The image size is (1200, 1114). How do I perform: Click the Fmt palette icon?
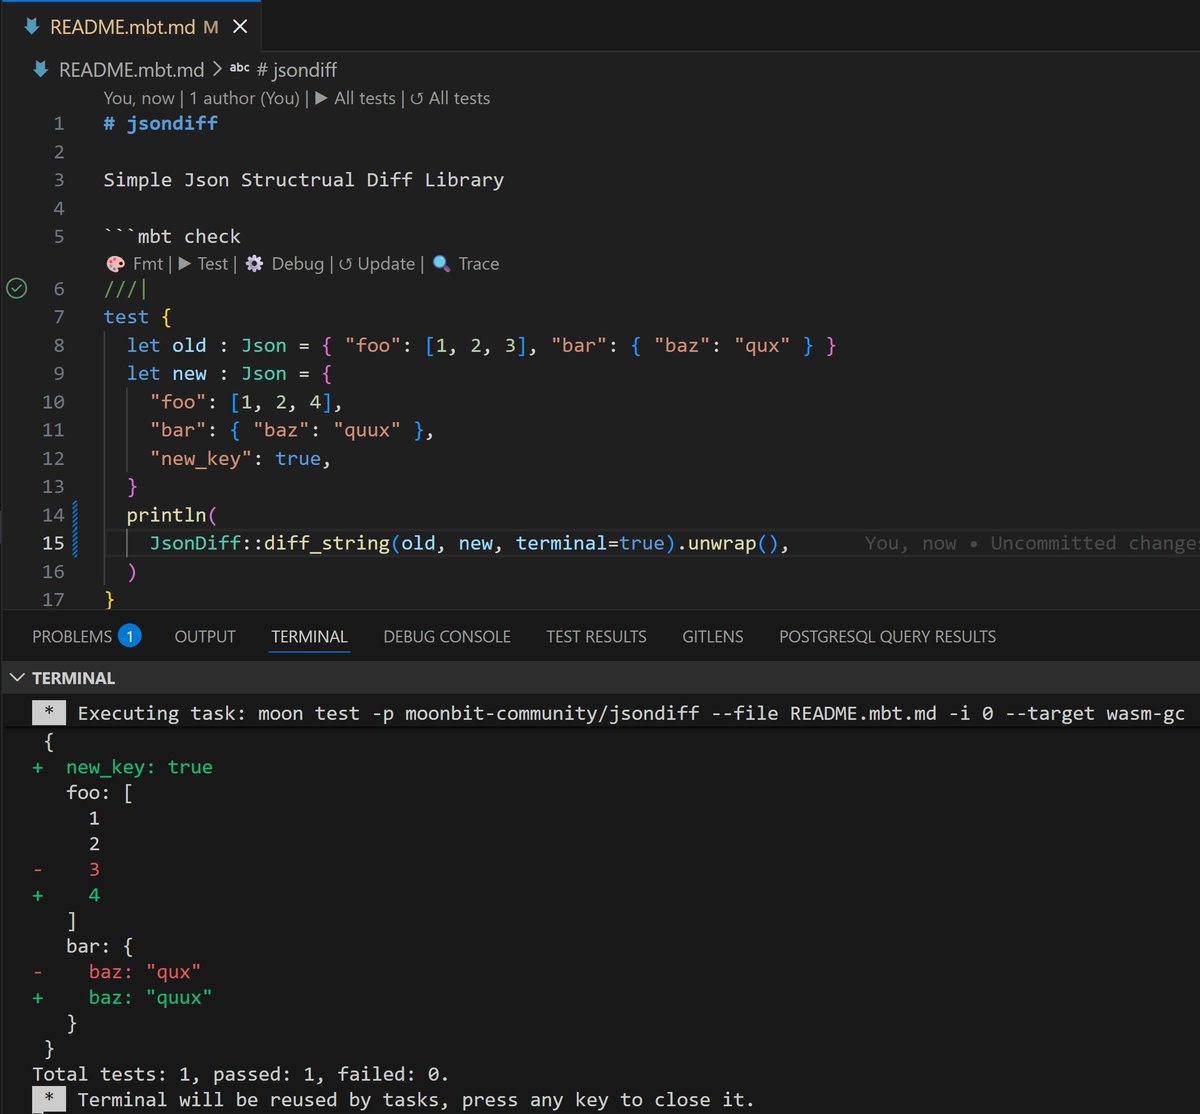(115, 264)
